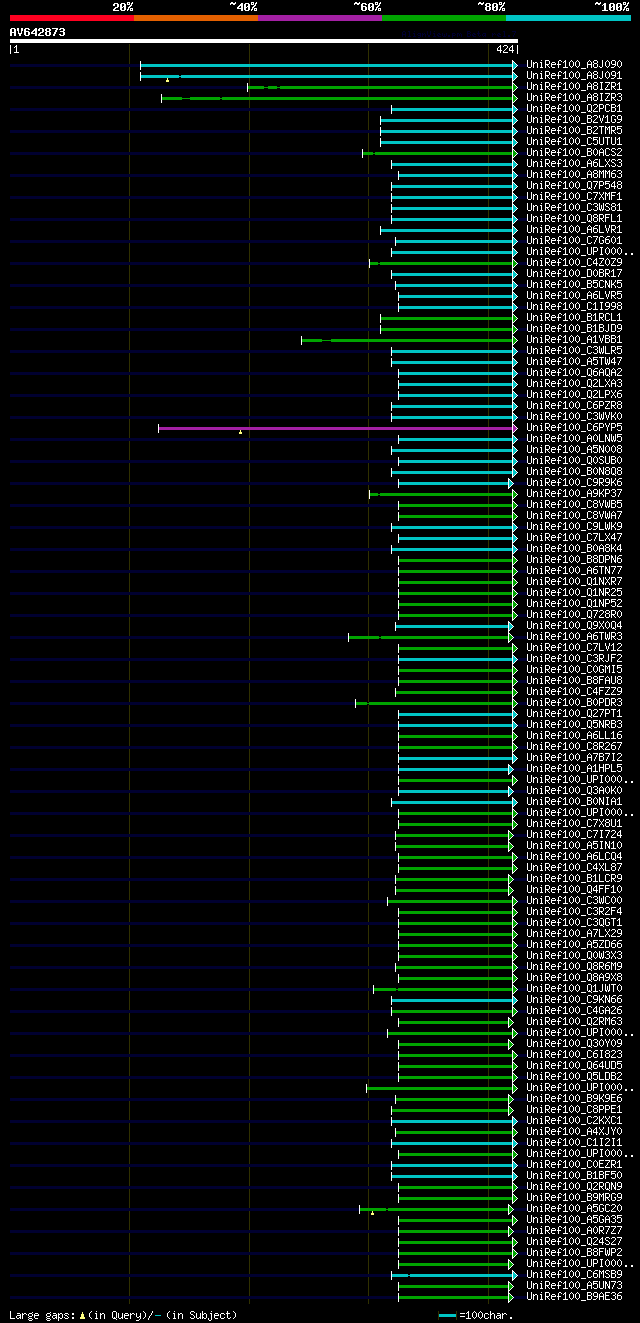Click the orange ~40% legend segment
The width and height of the screenshot is (640, 1323).
(196, 18)
